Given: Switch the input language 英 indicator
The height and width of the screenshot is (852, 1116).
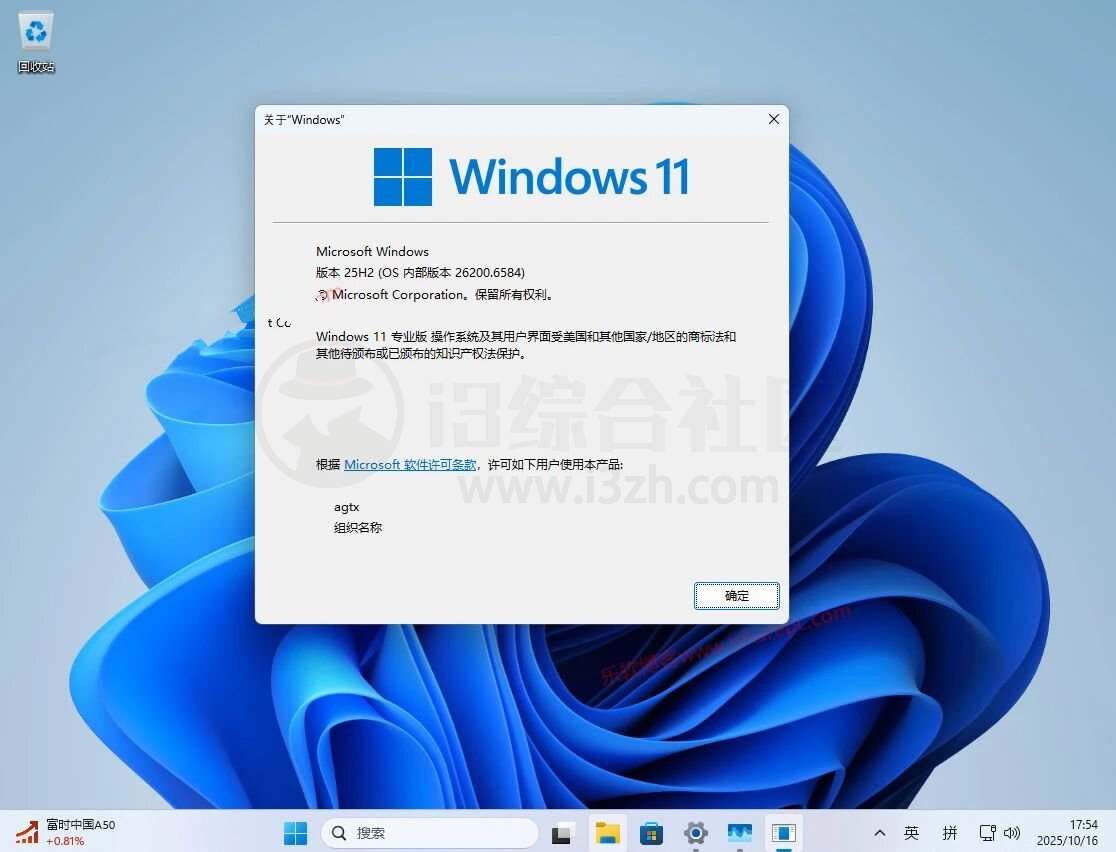Looking at the screenshot, I should click(911, 832).
